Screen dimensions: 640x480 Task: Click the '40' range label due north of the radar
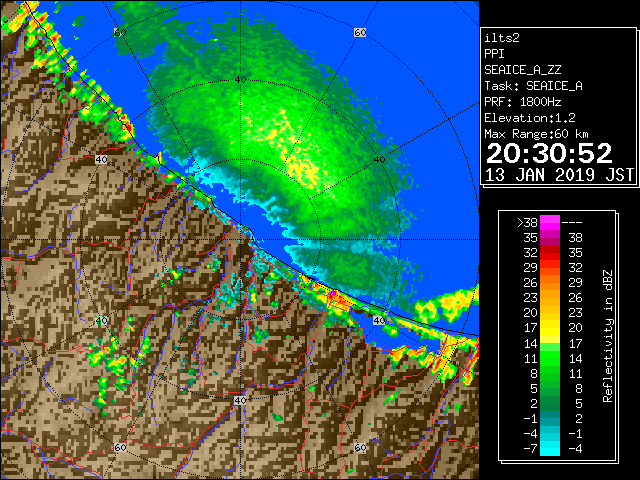tap(240, 80)
